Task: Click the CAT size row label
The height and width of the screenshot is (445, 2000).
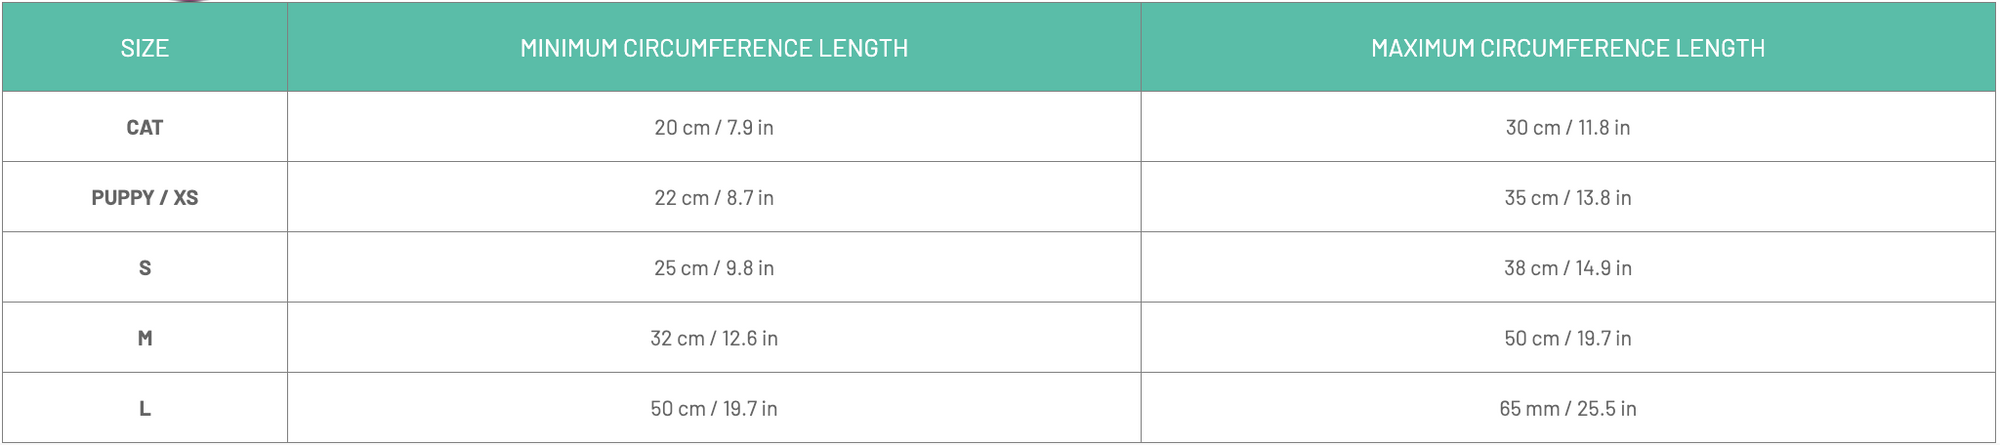Action: coord(145,128)
